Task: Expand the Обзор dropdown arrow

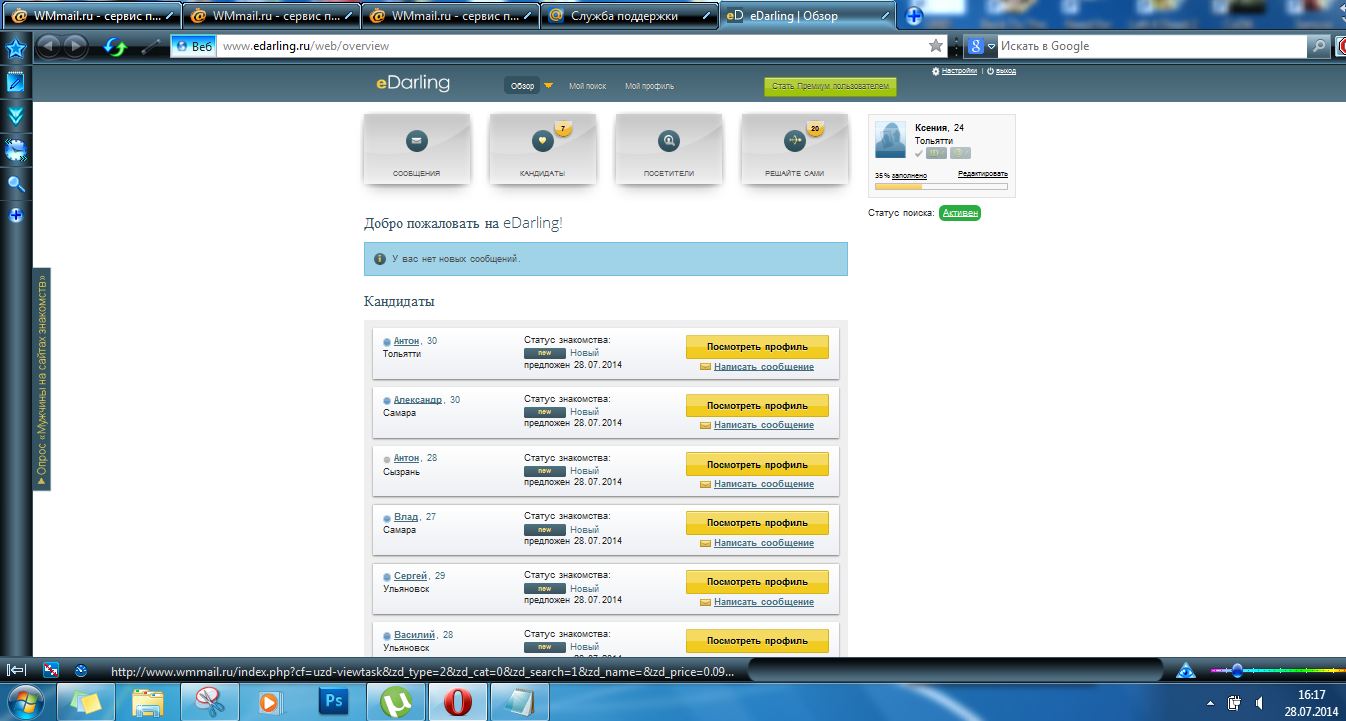Action: [548, 86]
